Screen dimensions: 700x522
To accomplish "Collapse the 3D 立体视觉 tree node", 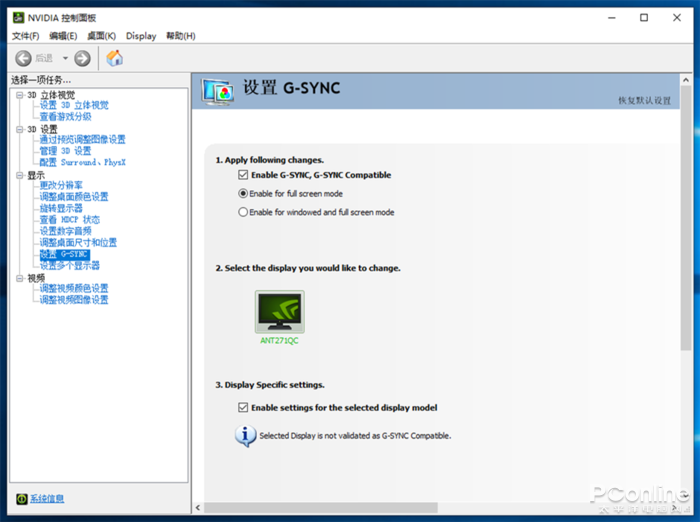I will (20, 95).
